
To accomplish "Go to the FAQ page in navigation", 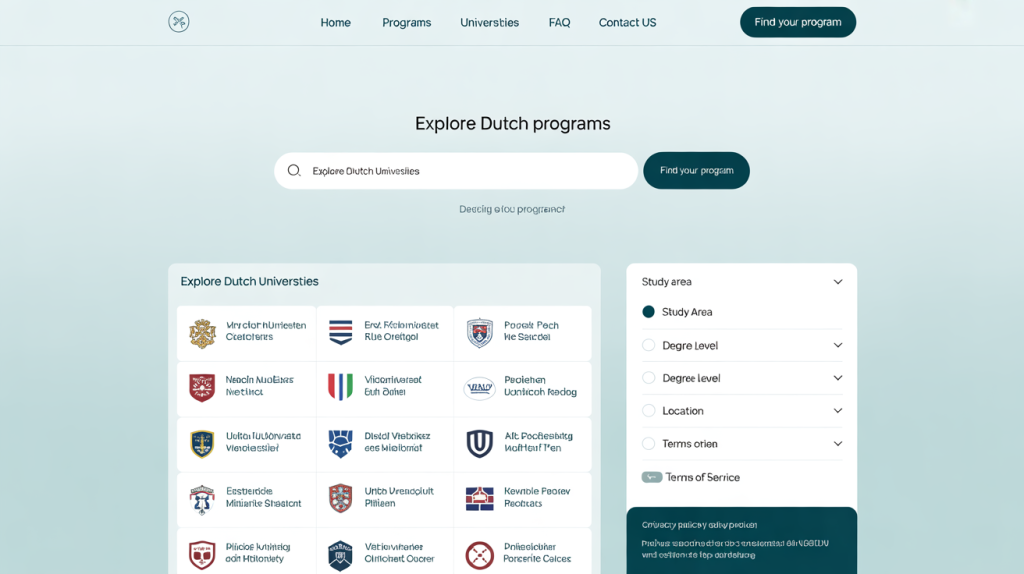I will (x=559, y=22).
